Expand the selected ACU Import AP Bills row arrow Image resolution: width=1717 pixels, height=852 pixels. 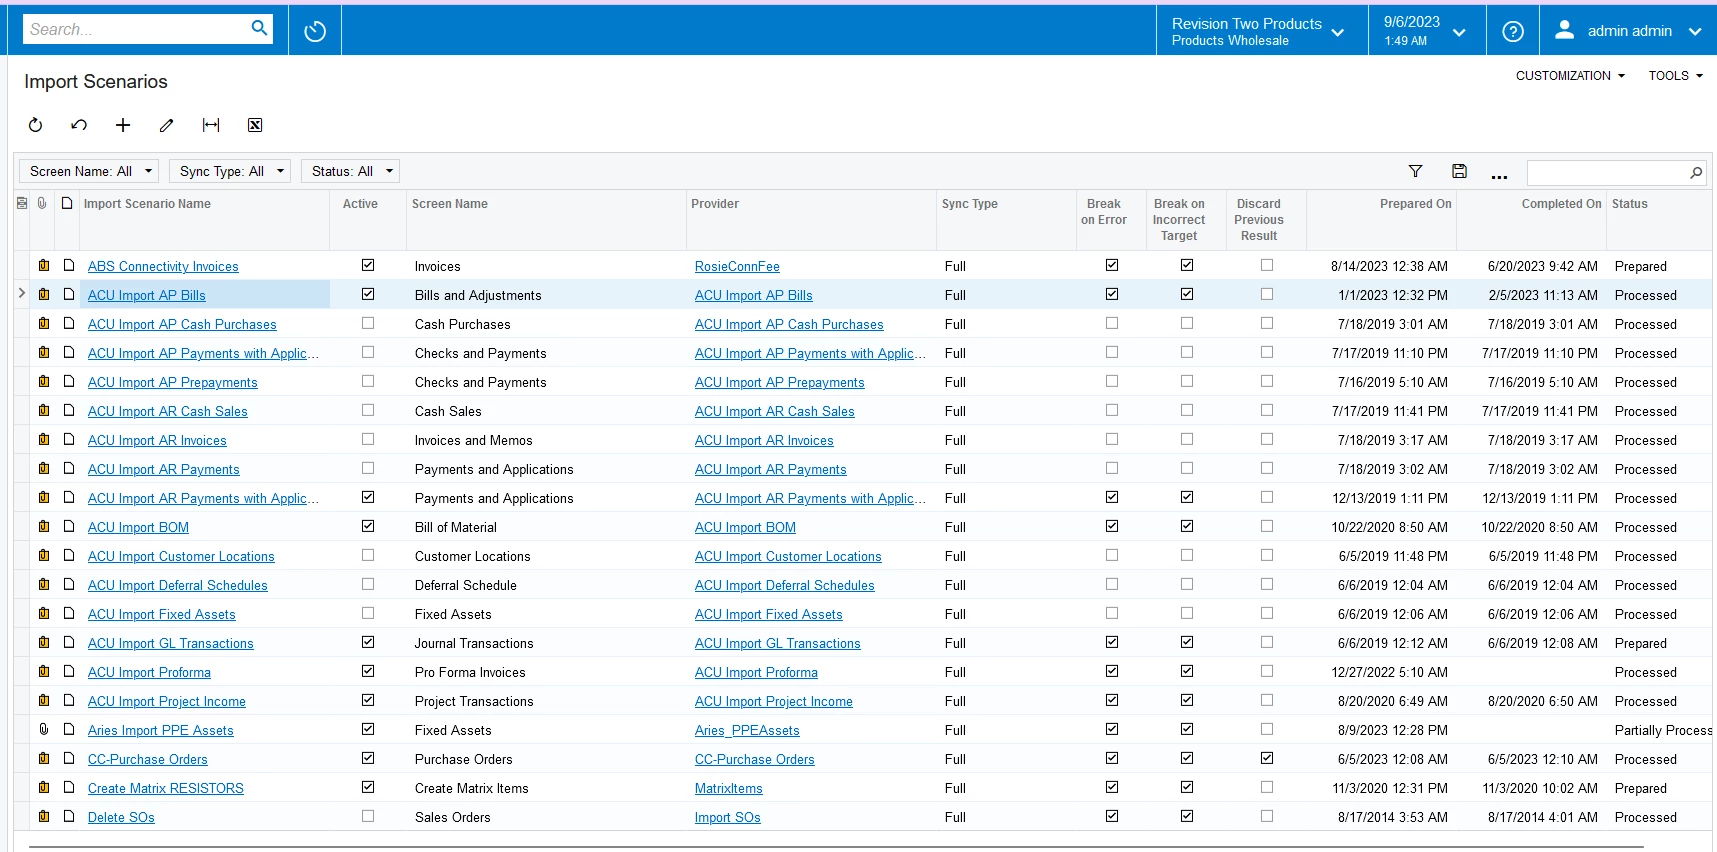pyautogui.click(x=22, y=294)
